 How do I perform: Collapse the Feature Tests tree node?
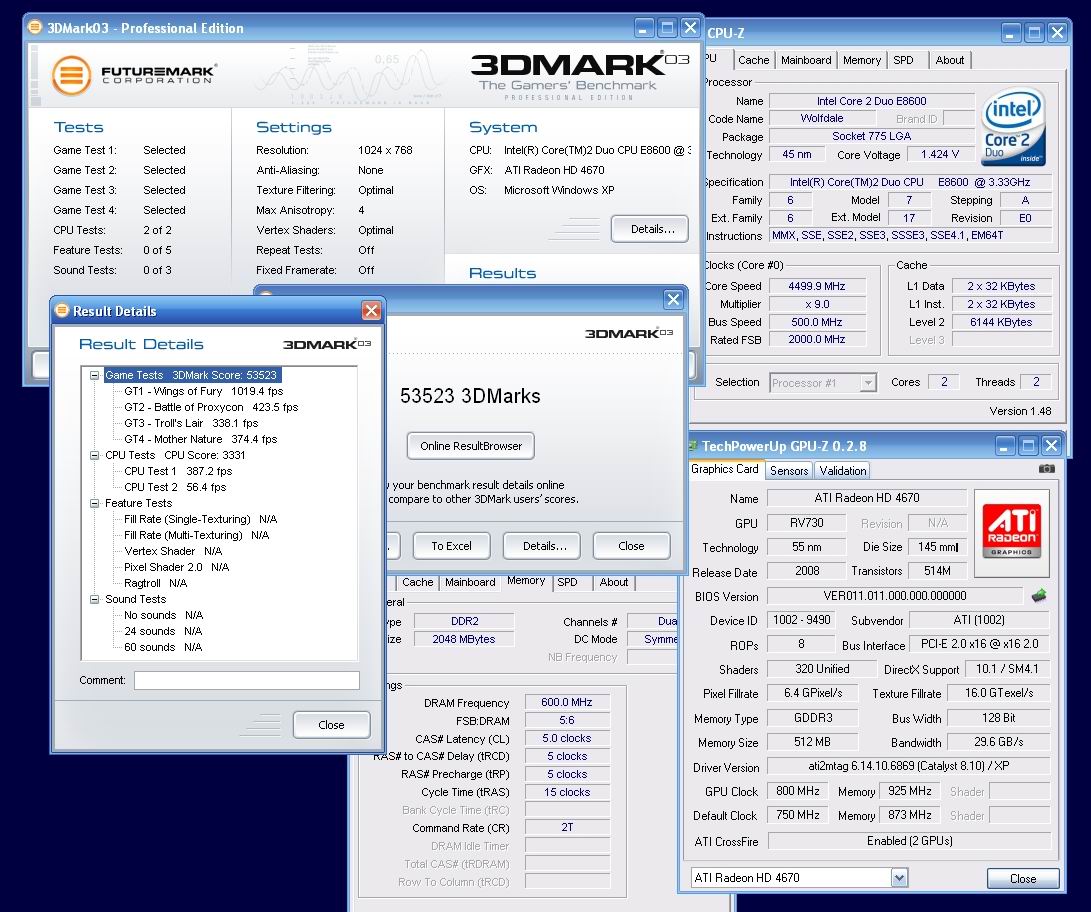pos(94,503)
